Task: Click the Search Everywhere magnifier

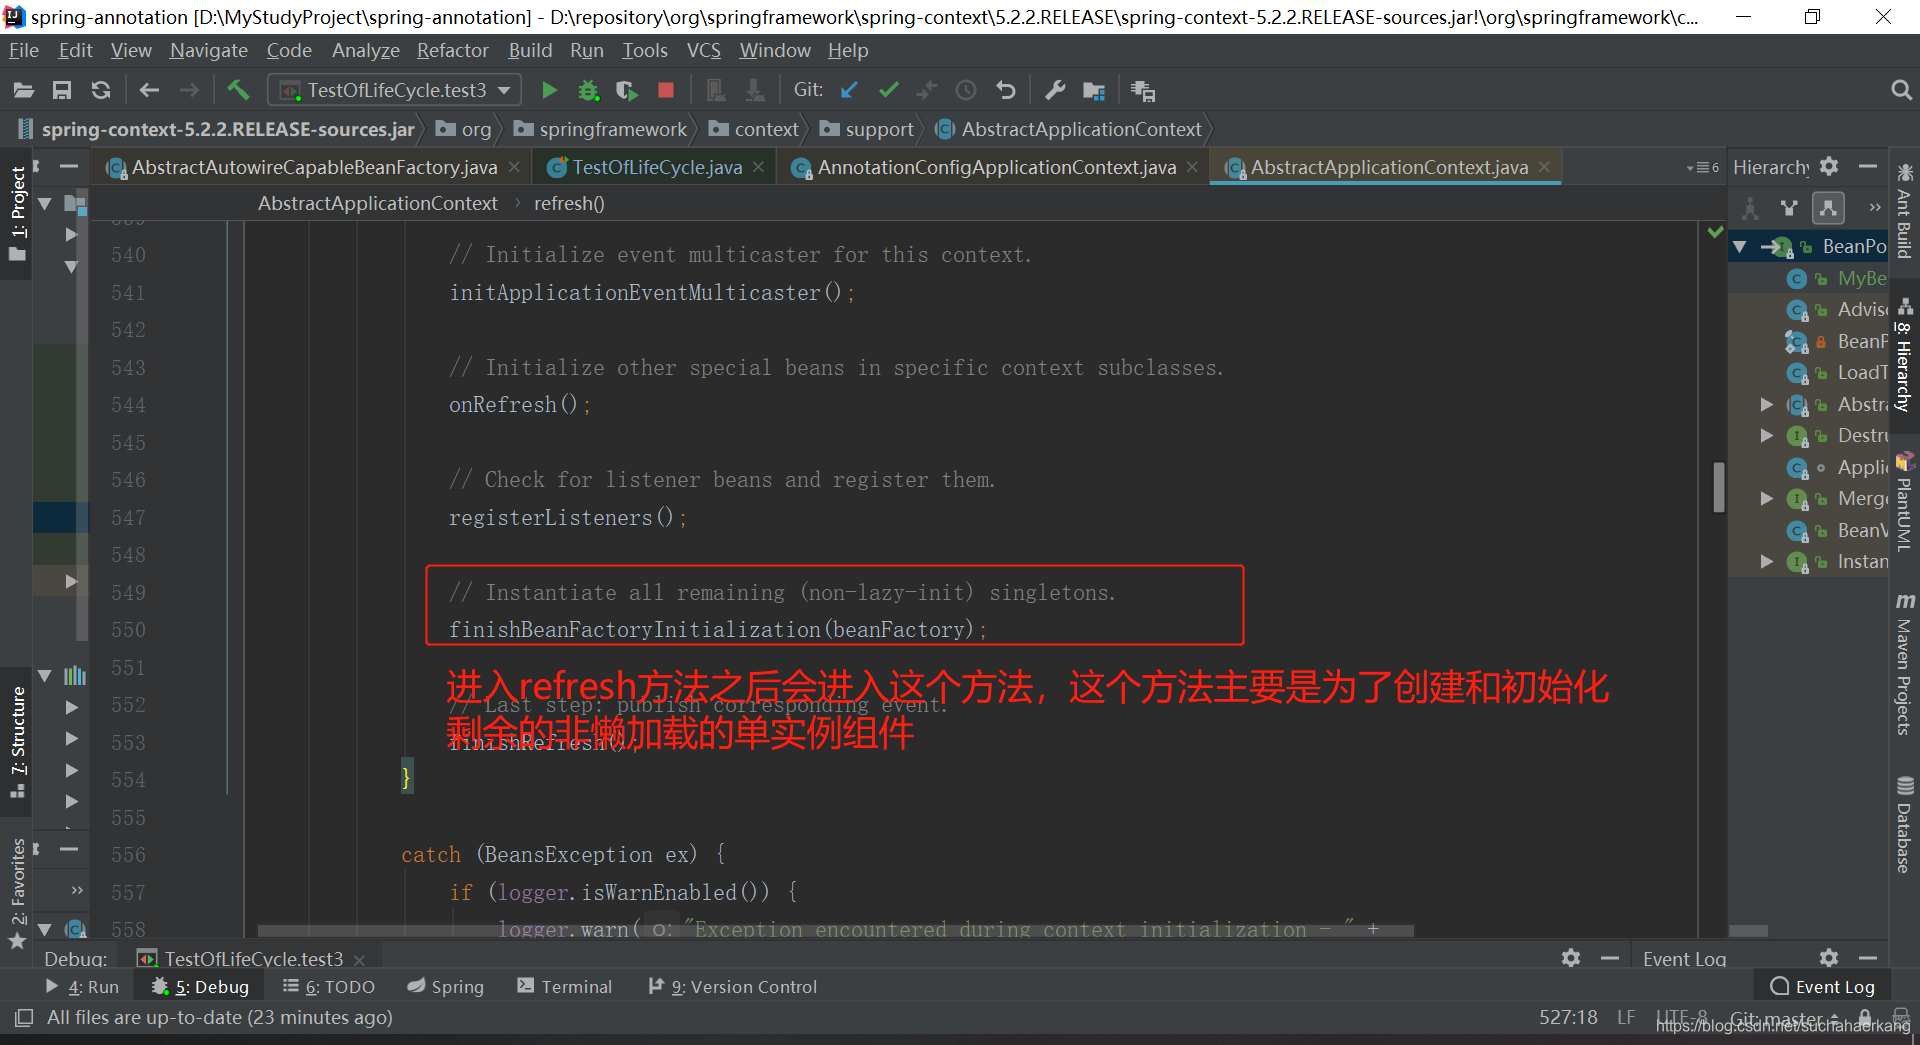Action: (x=1901, y=91)
